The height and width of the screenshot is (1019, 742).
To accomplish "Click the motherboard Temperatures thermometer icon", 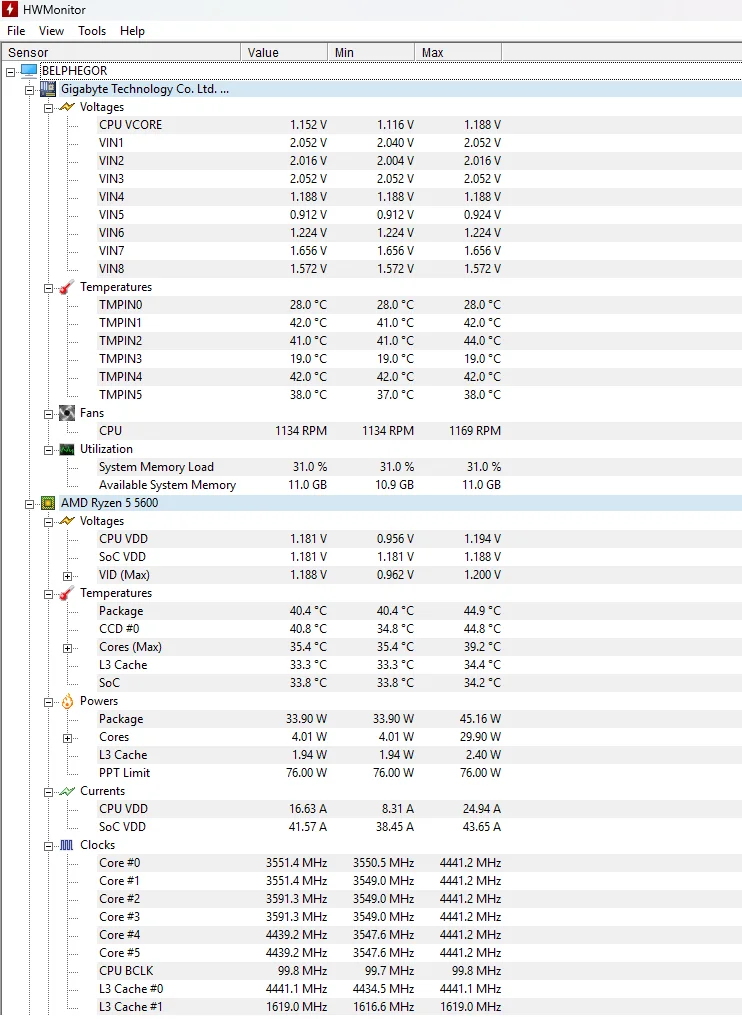I will click(x=67, y=287).
